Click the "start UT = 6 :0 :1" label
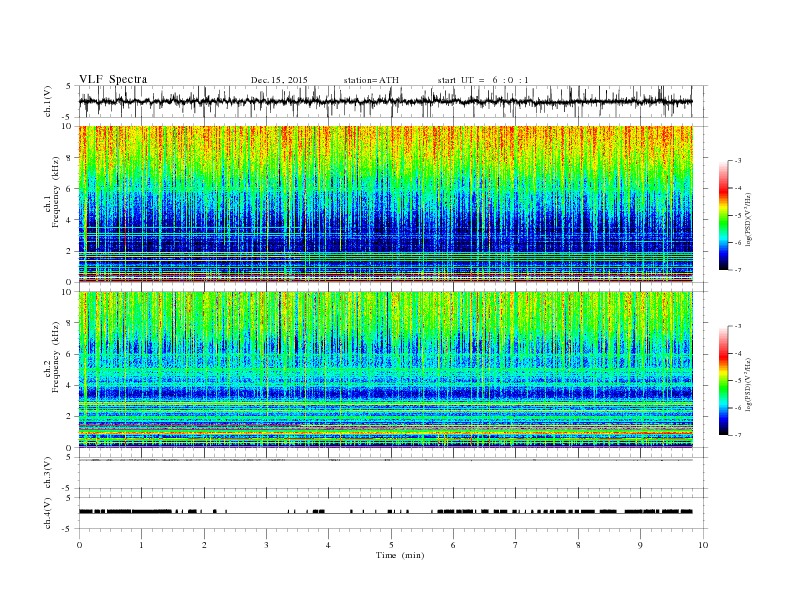The width and height of the screenshot is (792, 612). pyautogui.click(x=483, y=80)
